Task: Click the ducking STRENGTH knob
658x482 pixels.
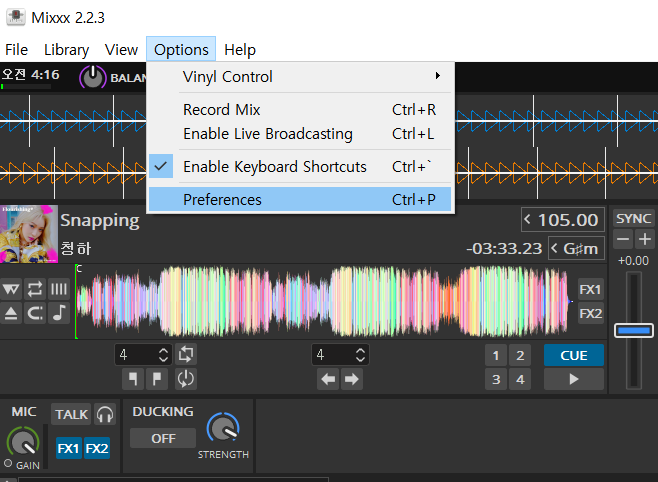Action: [223, 428]
